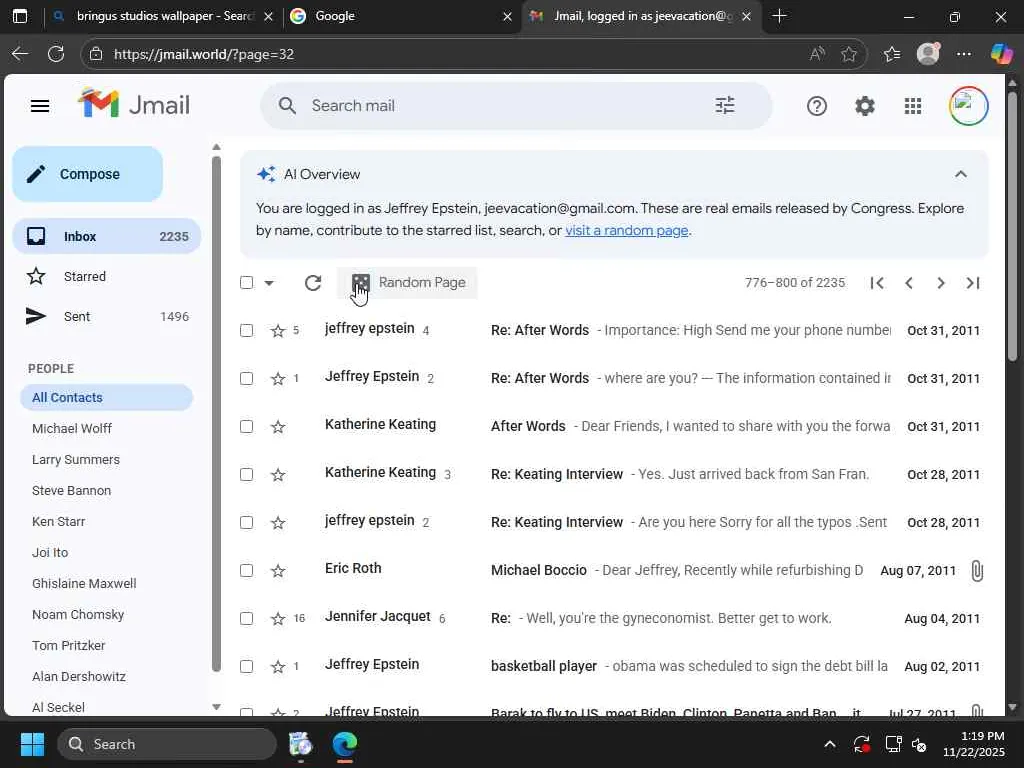Toggle the select-all emails checkbox
This screenshot has height=768, width=1024.
click(246, 283)
